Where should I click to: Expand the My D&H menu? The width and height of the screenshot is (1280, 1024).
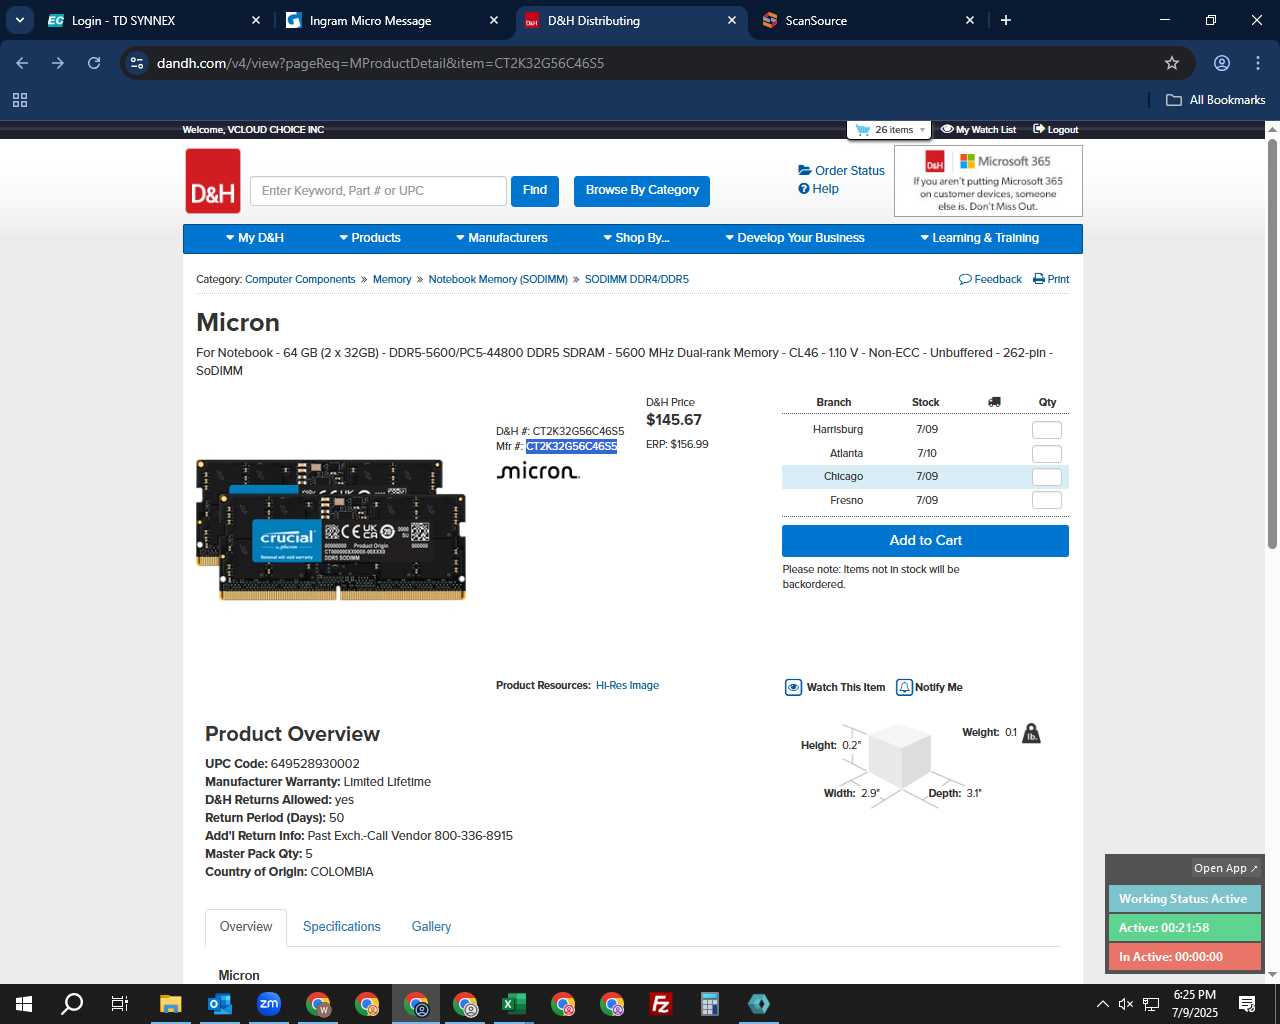pyautogui.click(x=255, y=238)
